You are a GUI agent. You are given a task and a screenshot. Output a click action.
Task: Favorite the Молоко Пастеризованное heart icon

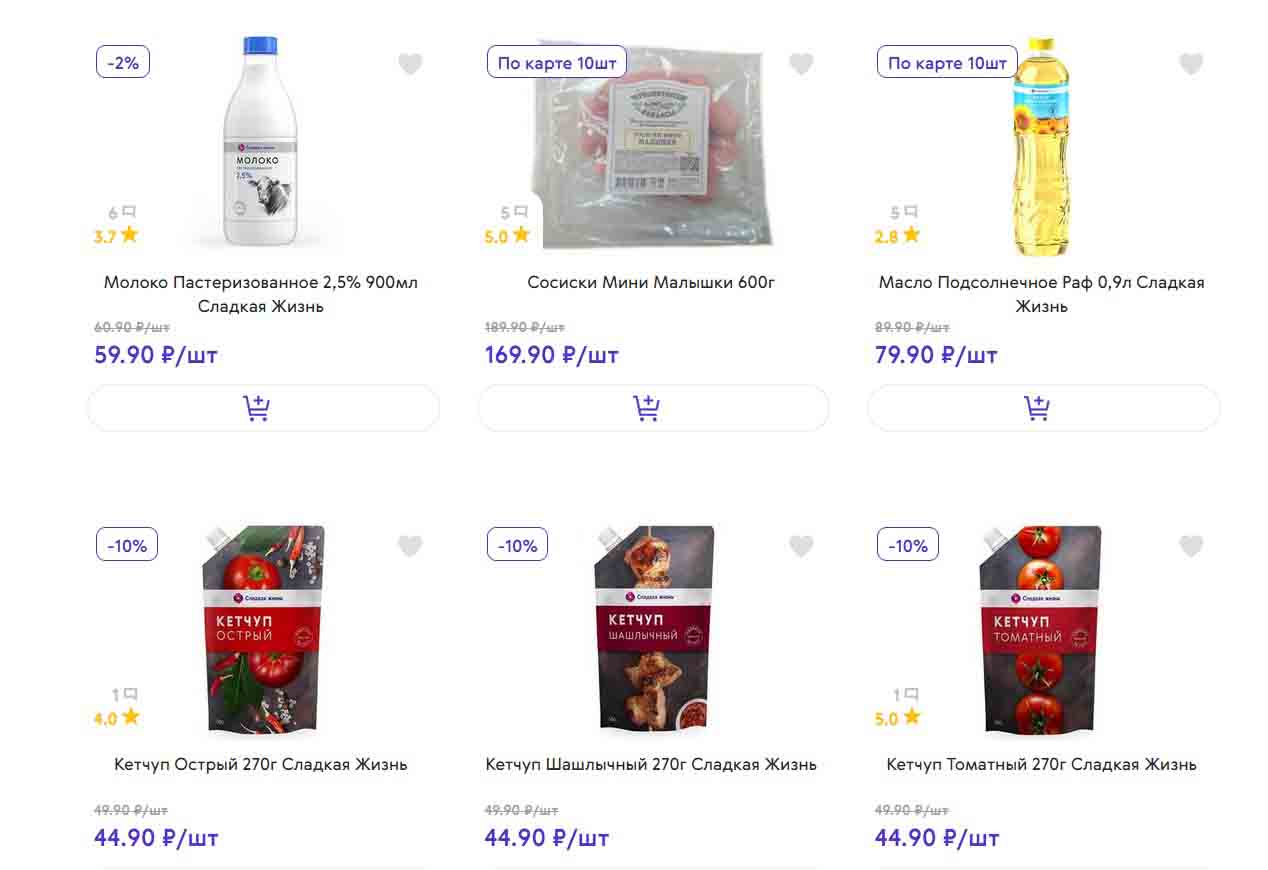pos(410,64)
